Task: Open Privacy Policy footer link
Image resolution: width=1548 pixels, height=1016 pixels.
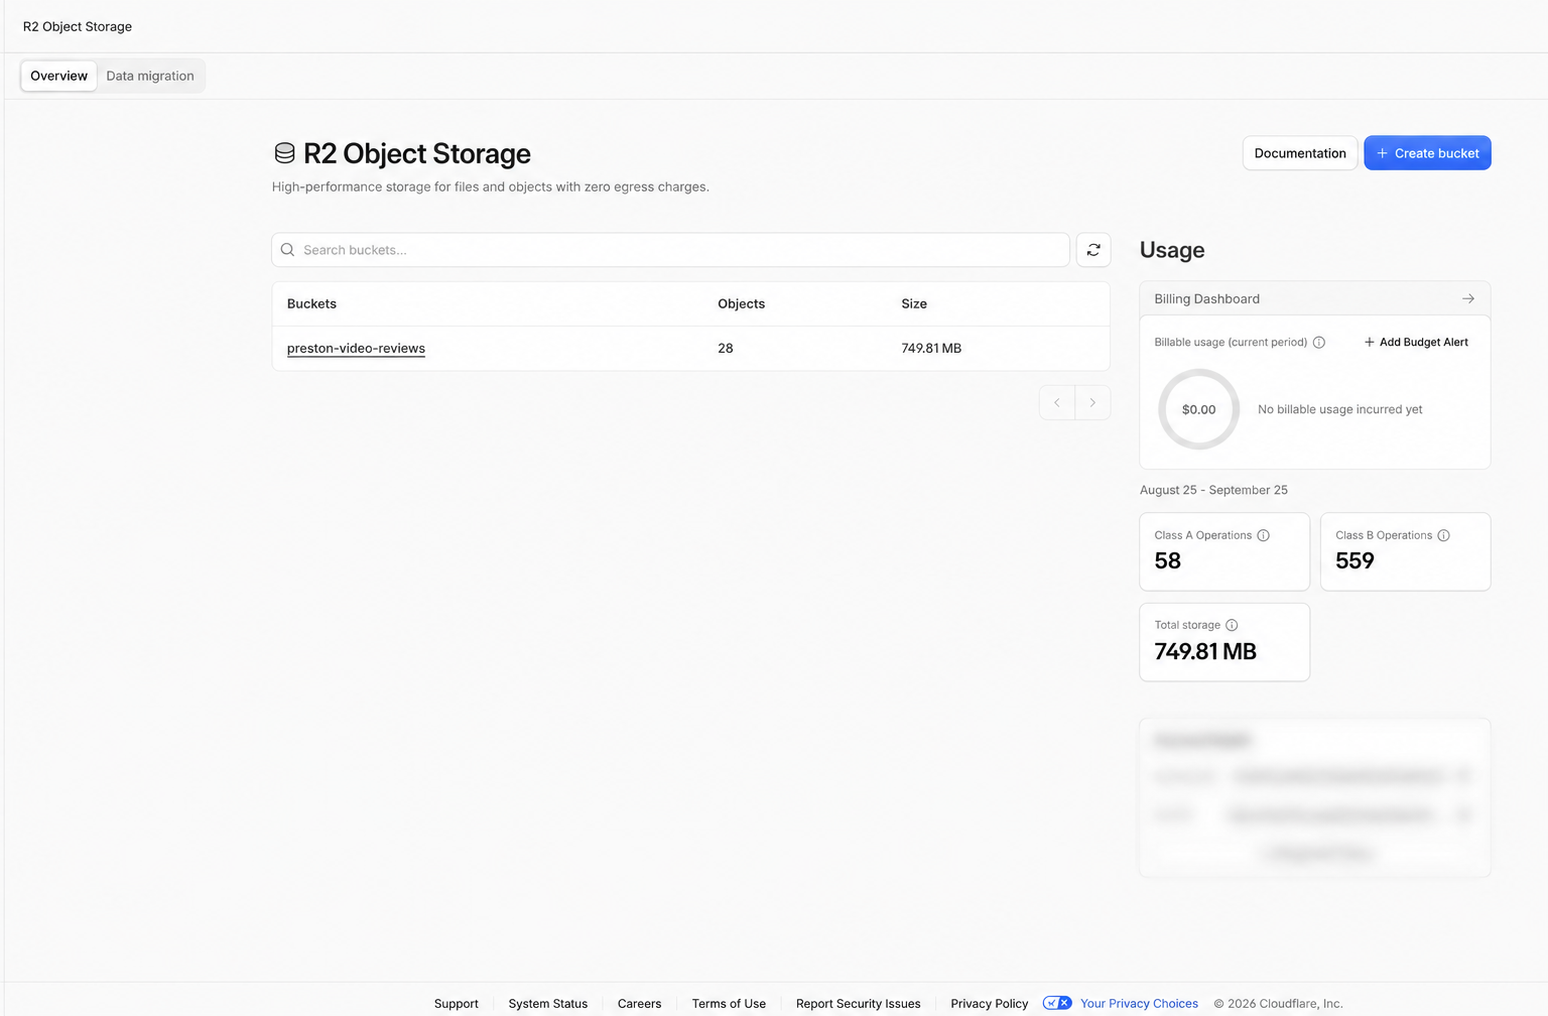Action: tap(989, 1003)
